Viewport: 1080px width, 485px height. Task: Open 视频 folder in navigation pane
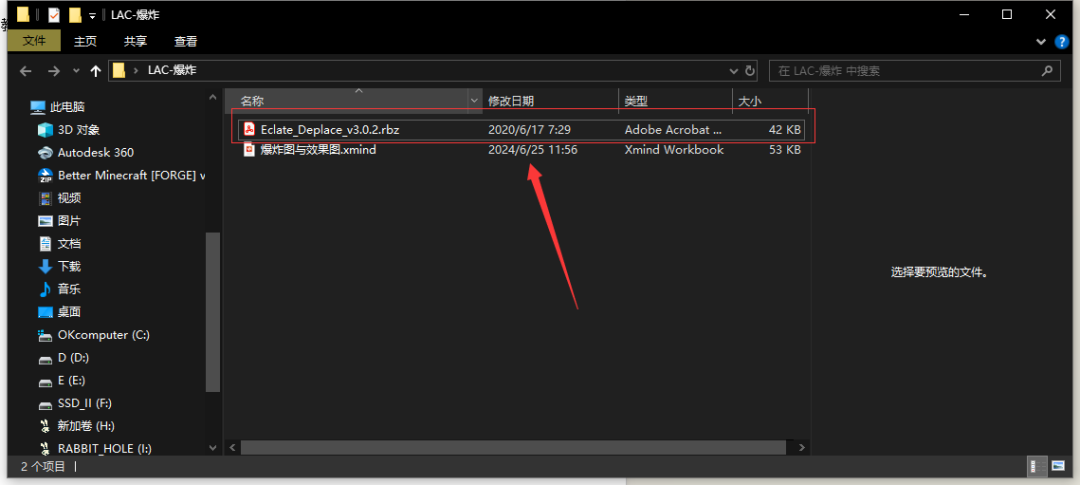point(69,198)
